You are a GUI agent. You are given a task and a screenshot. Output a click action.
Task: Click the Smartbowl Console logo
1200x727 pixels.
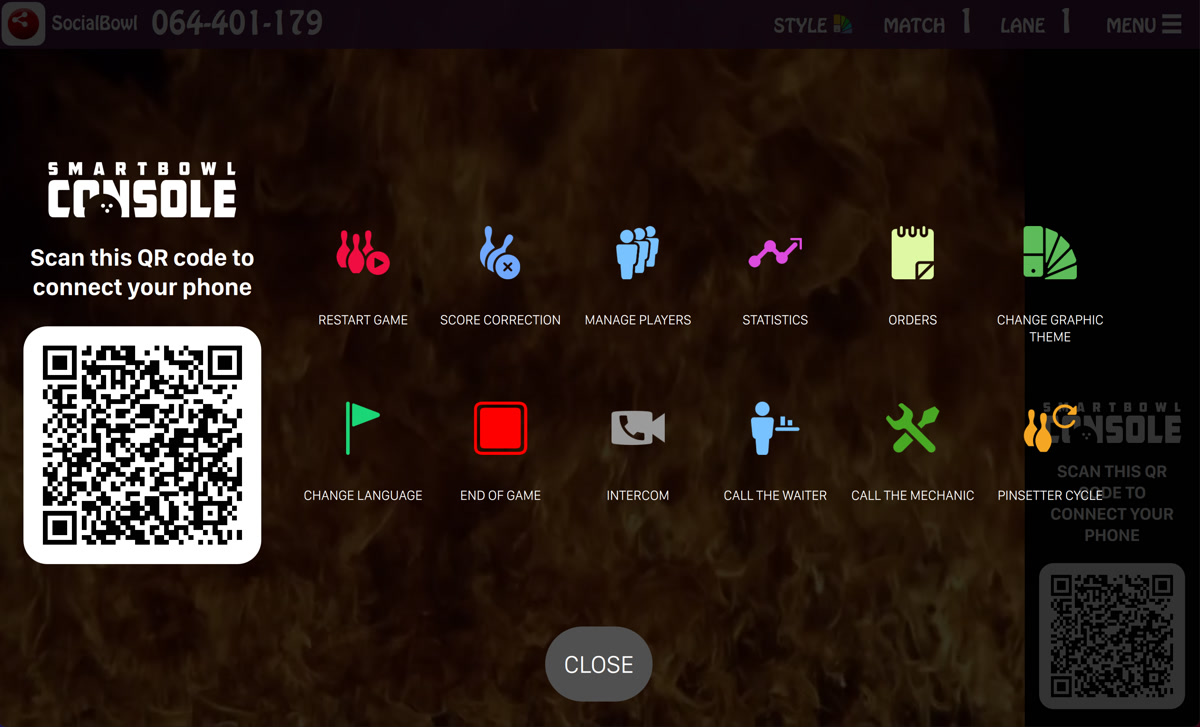[142, 190]
